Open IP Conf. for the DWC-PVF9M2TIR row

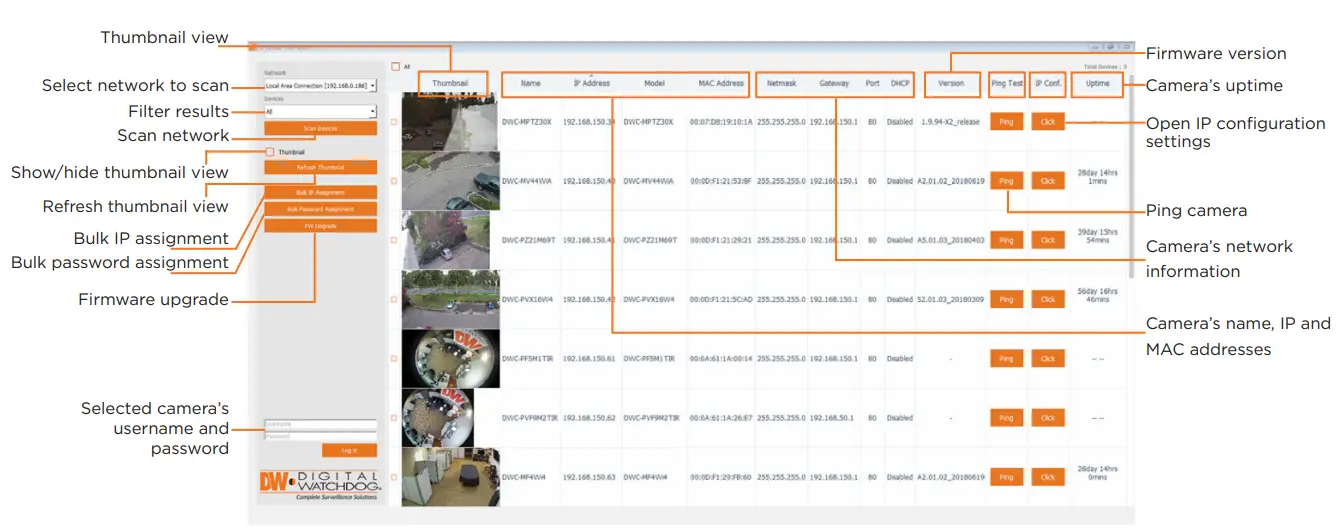click(x=1047, y=418)
